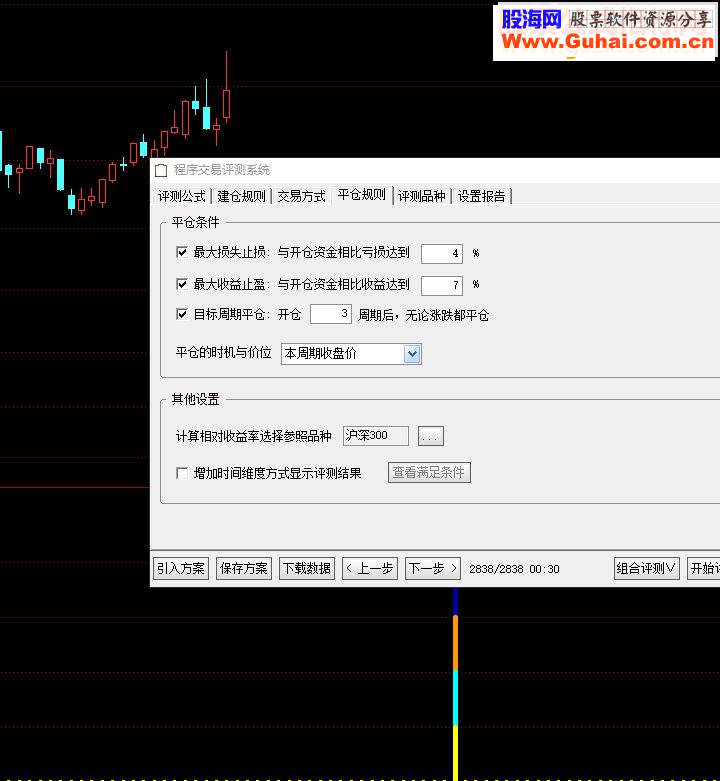Click the tallest red candlestick in chart
Screen dimensions: 720x781
pos(227,87)
